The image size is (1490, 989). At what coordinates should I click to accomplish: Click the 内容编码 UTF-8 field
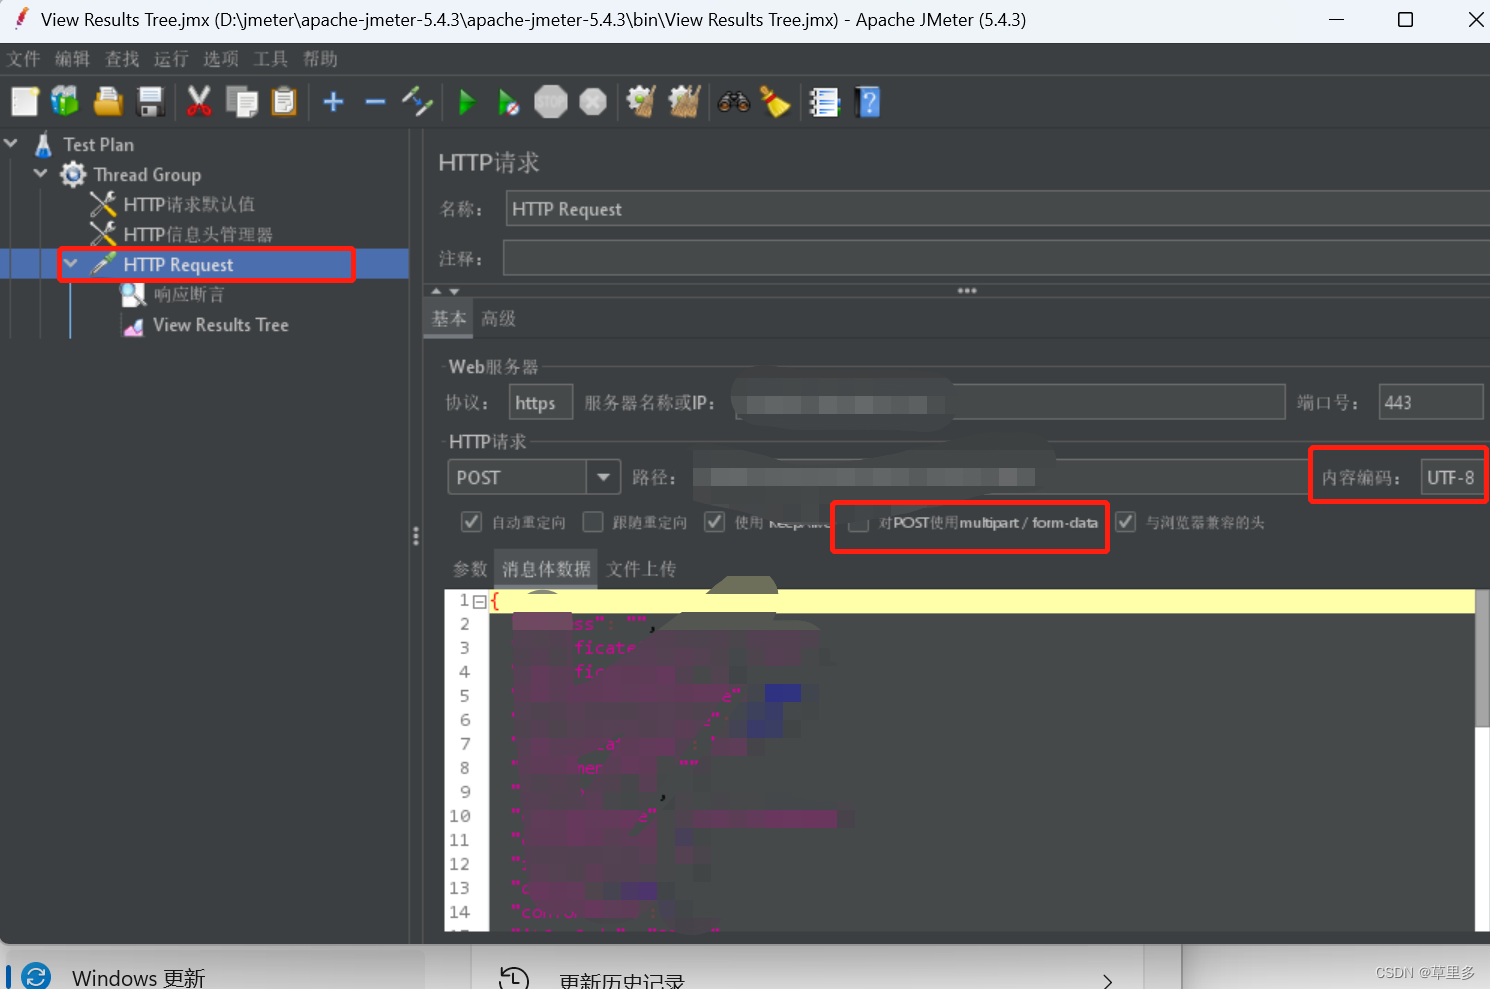point(1452,478)
